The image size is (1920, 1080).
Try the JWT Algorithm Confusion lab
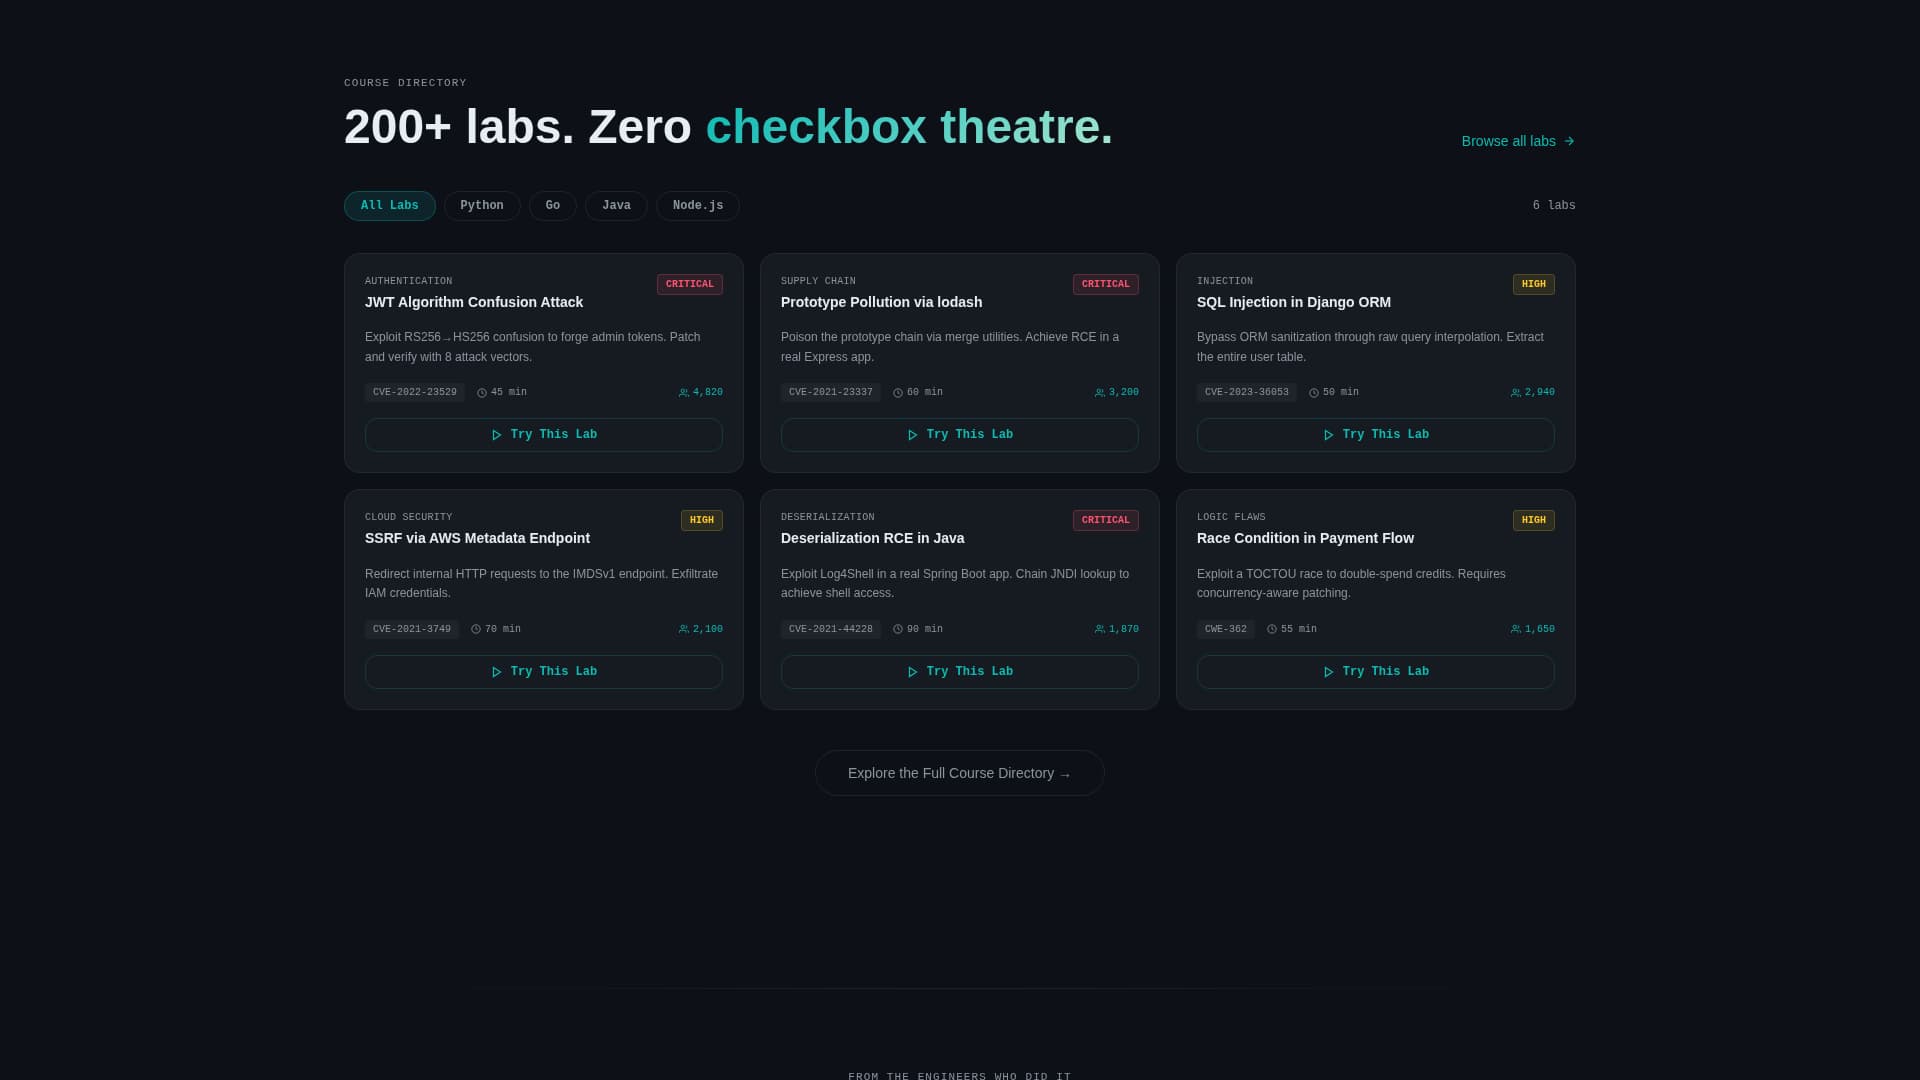(544, 435)
